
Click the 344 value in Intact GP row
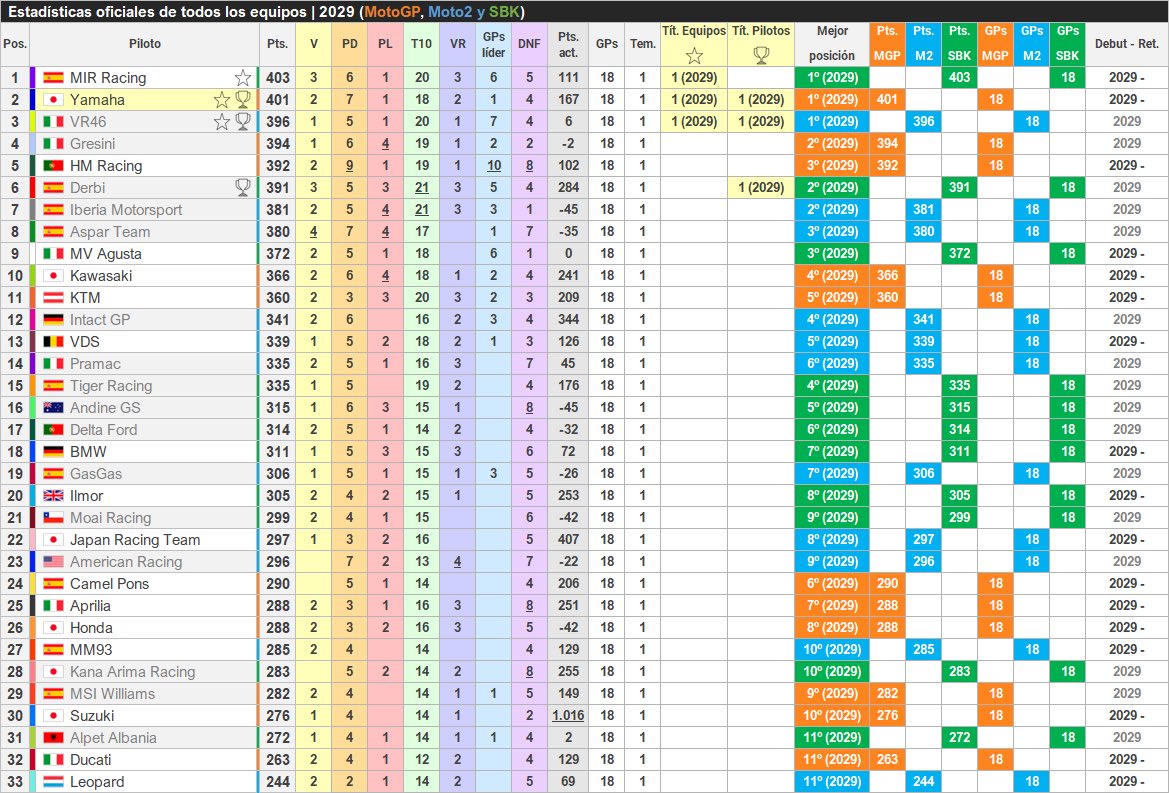tap(568, 320)
